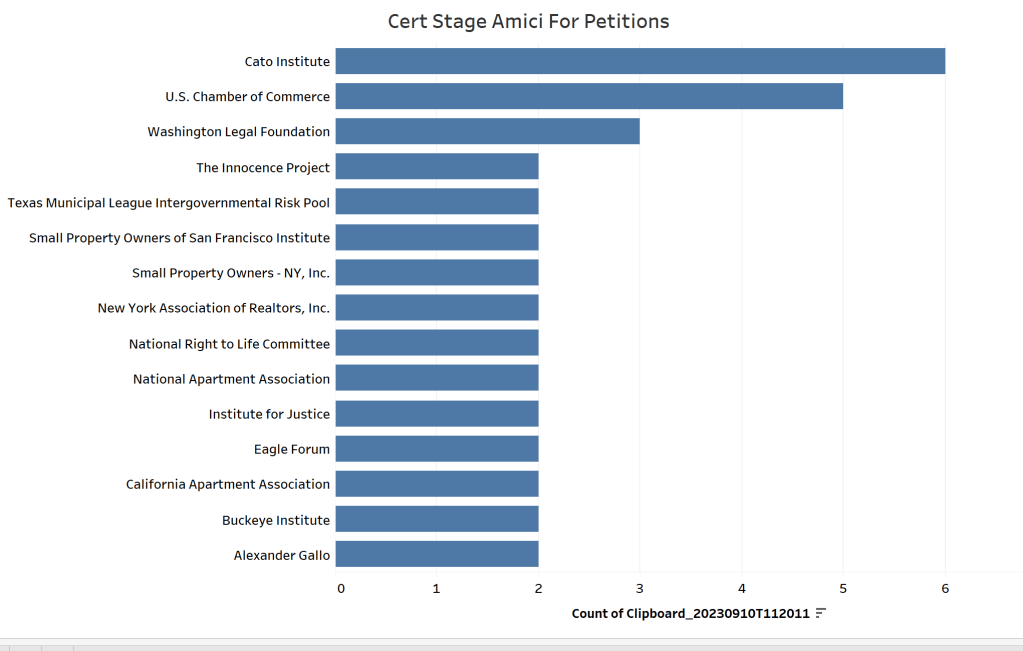
Task: Select the Eagle Forum bar
Action: click(x=437, y=449)
